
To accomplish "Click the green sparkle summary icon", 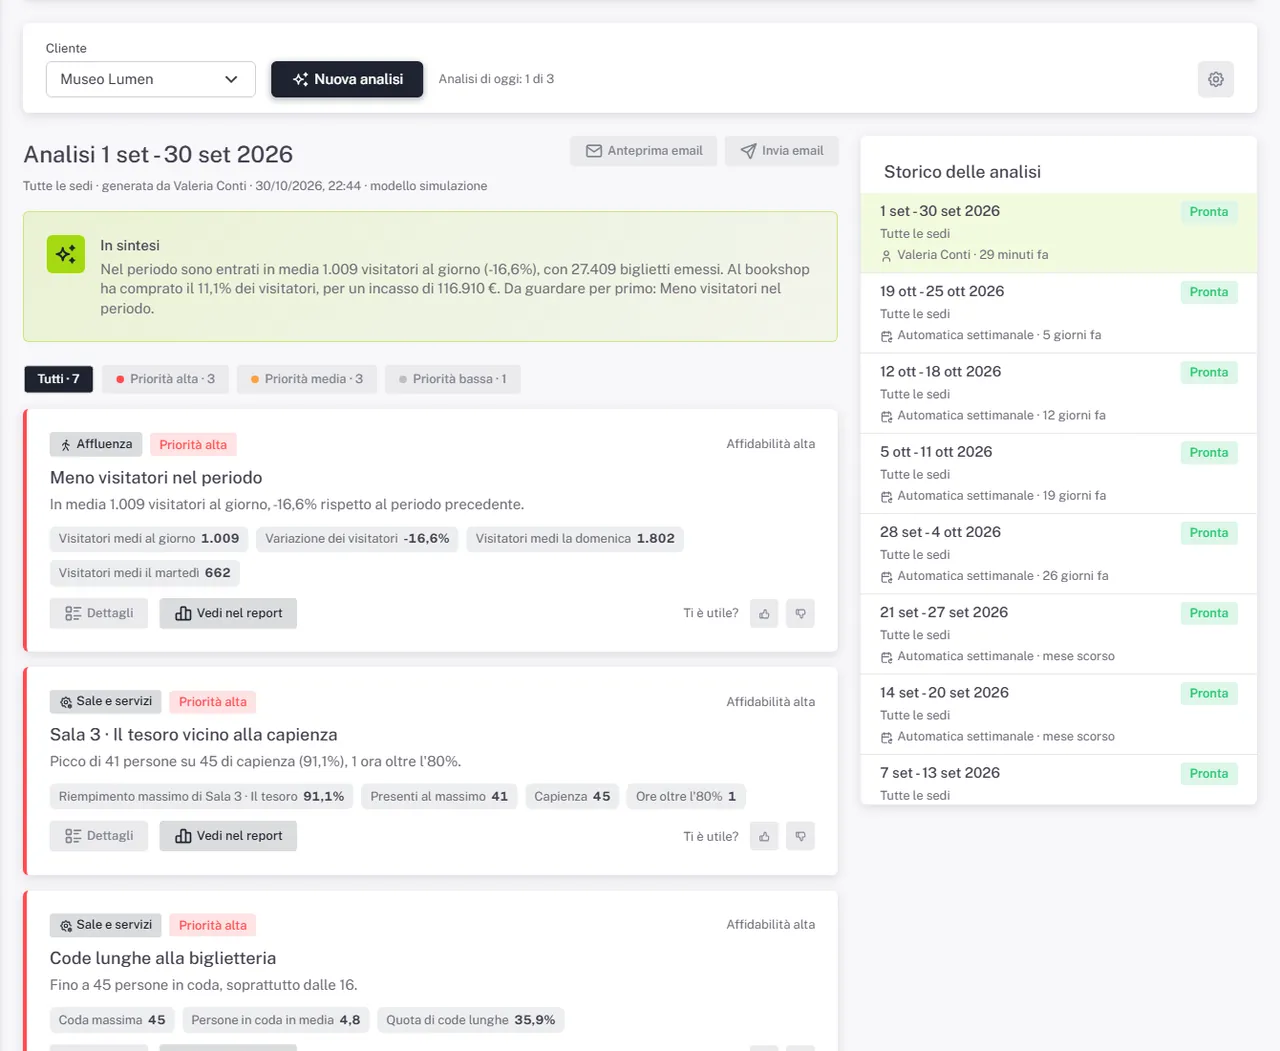I will (66, 254).
